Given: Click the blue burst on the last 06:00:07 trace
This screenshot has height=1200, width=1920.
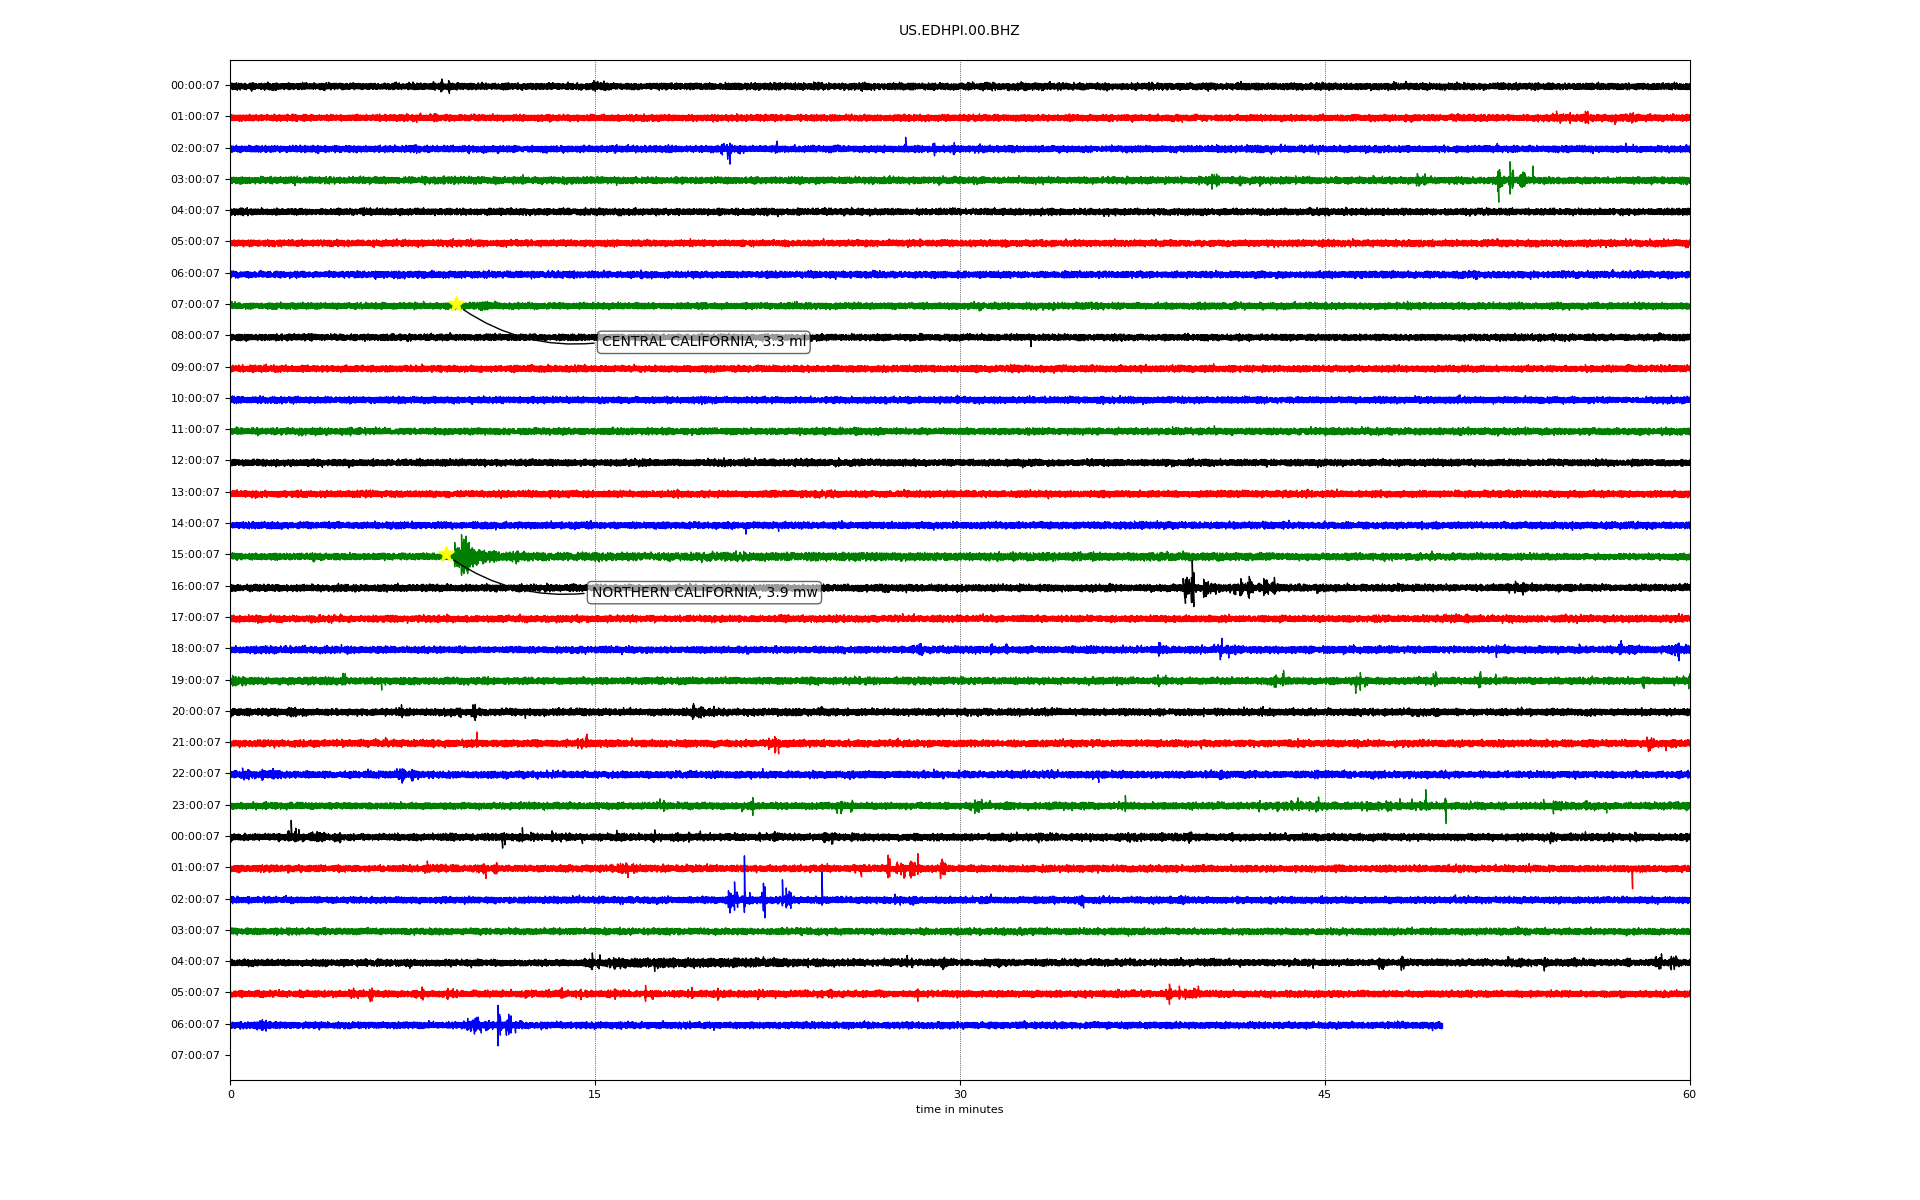Looking at the screenshot, I should coord(500,1025).
